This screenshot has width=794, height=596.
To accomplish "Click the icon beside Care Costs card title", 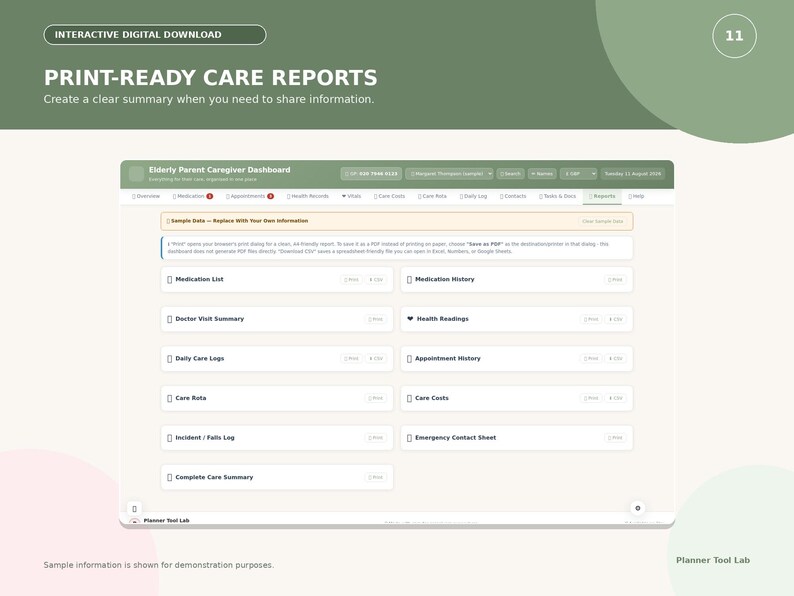I will (409, 398).
